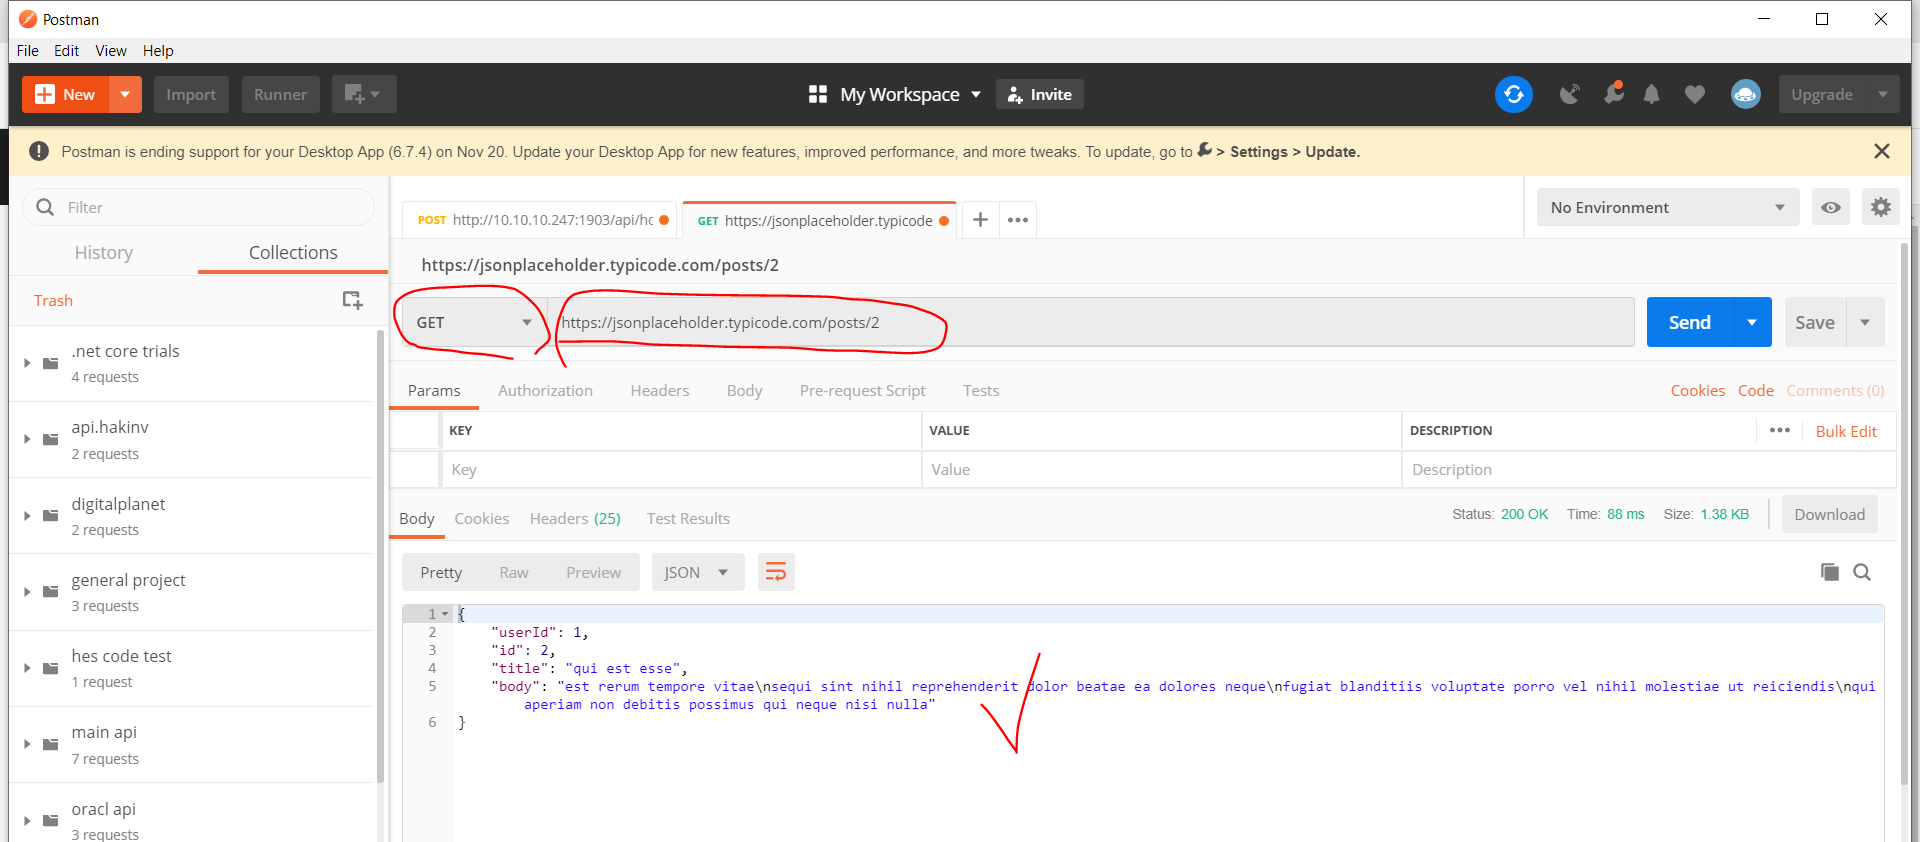This screenshot has height=842, width=1920.
Task: Open the GET method dropdown
Action: pos(473,322)
